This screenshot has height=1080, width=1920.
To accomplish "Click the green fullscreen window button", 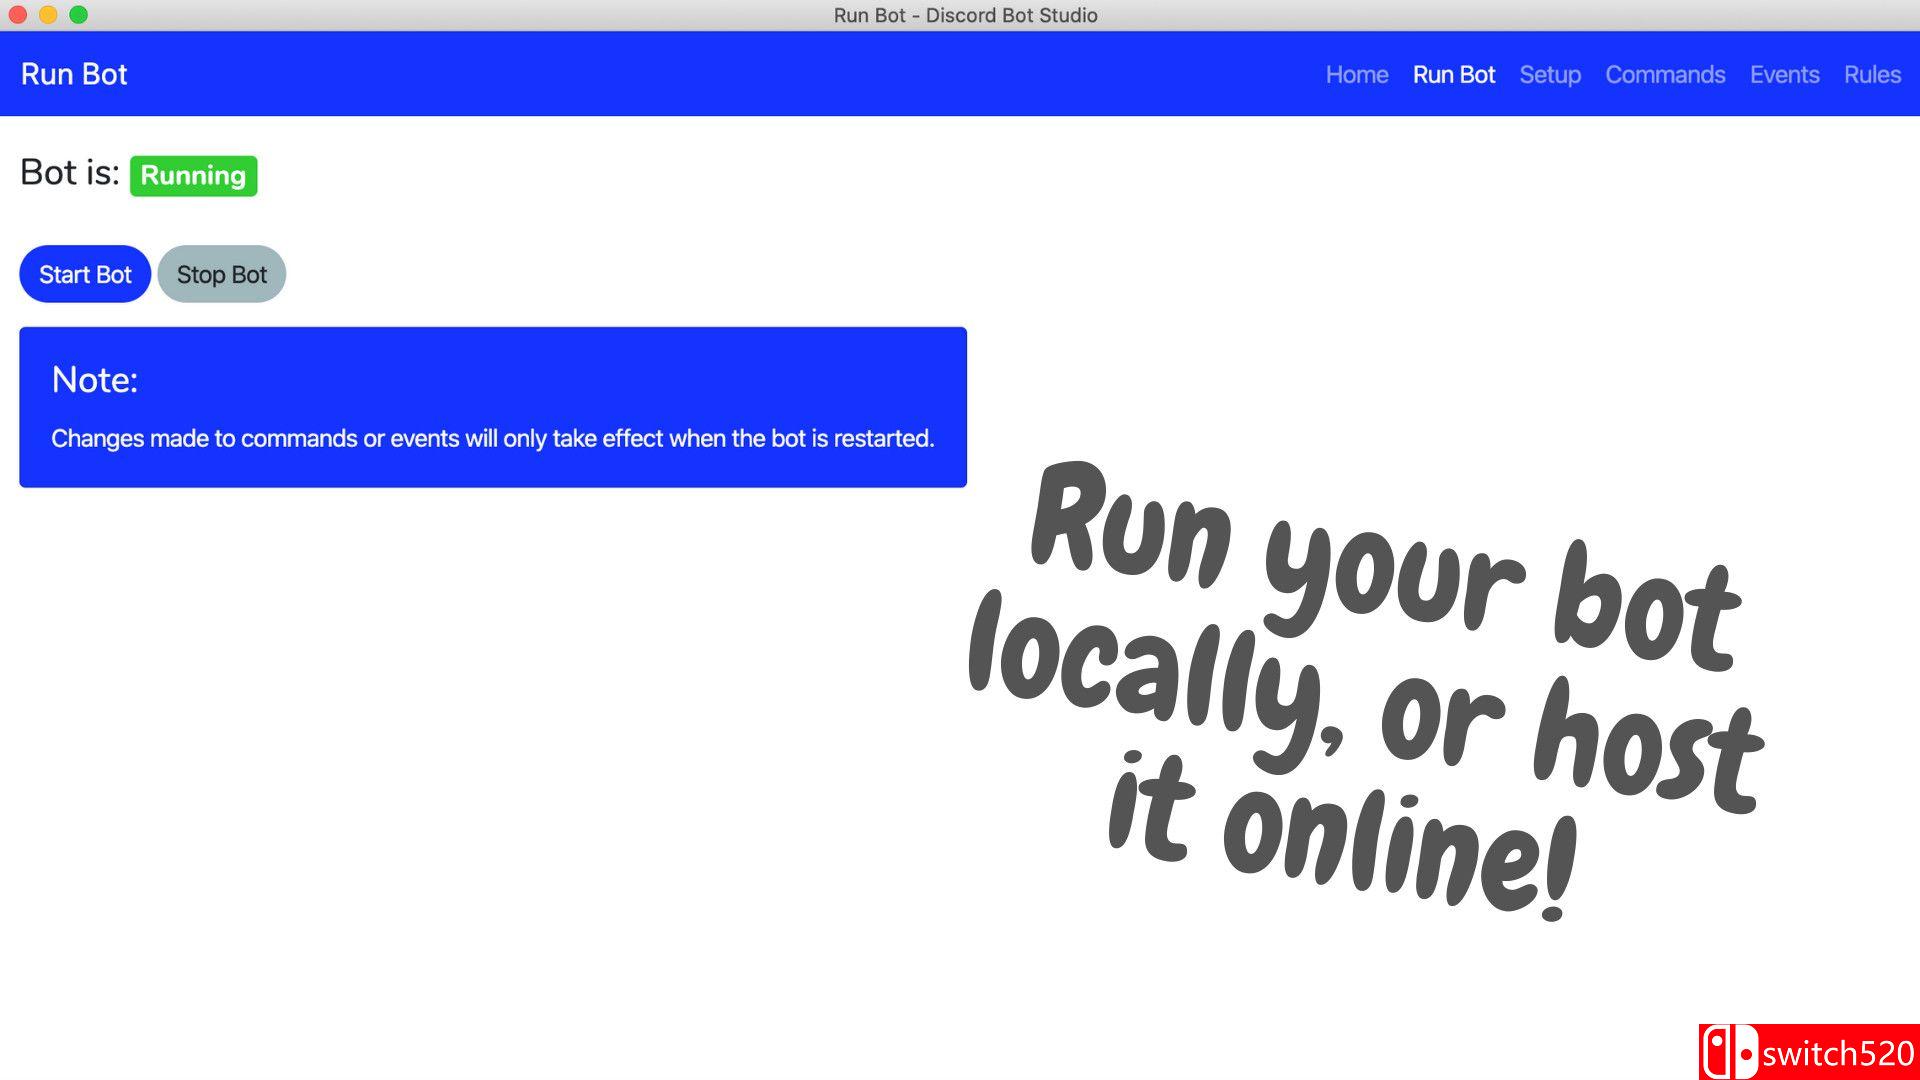I will click(x=79, y=15).
